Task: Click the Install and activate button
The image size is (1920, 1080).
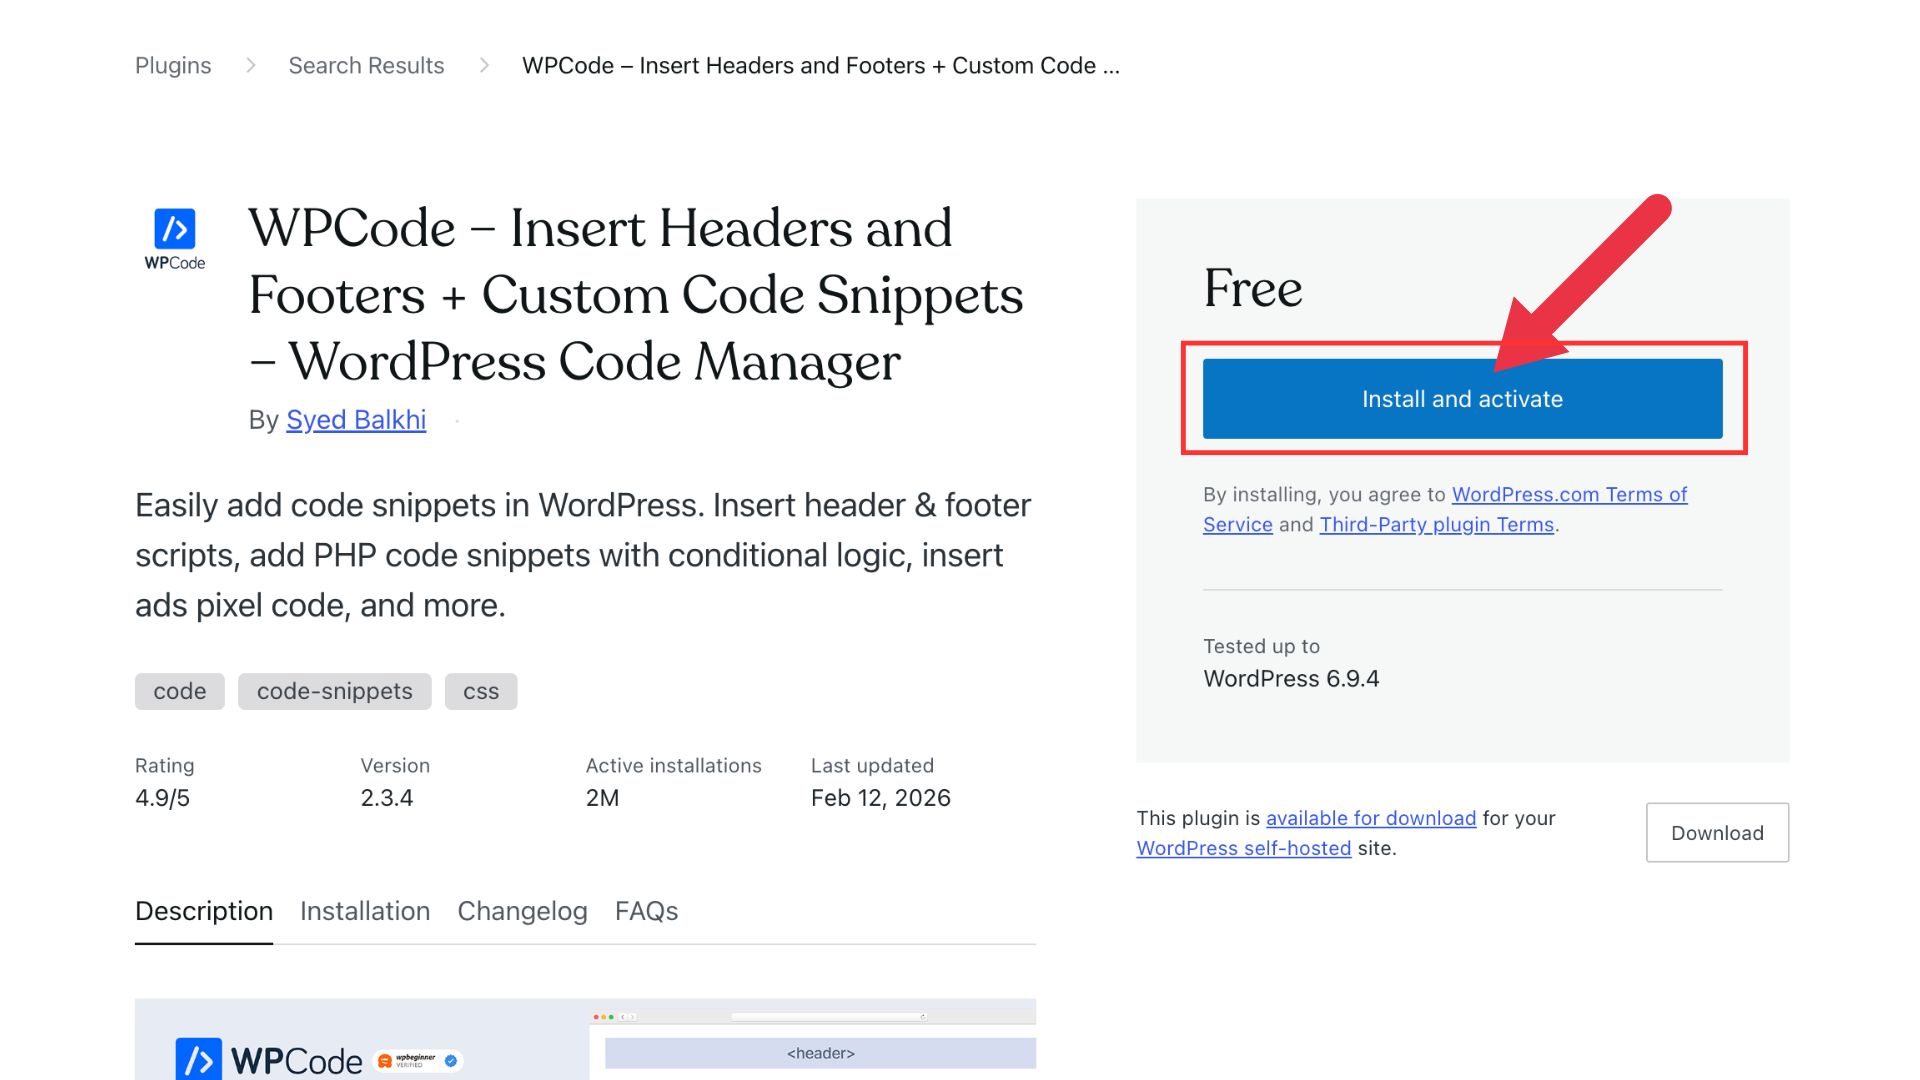Action: click(1462, 399)
